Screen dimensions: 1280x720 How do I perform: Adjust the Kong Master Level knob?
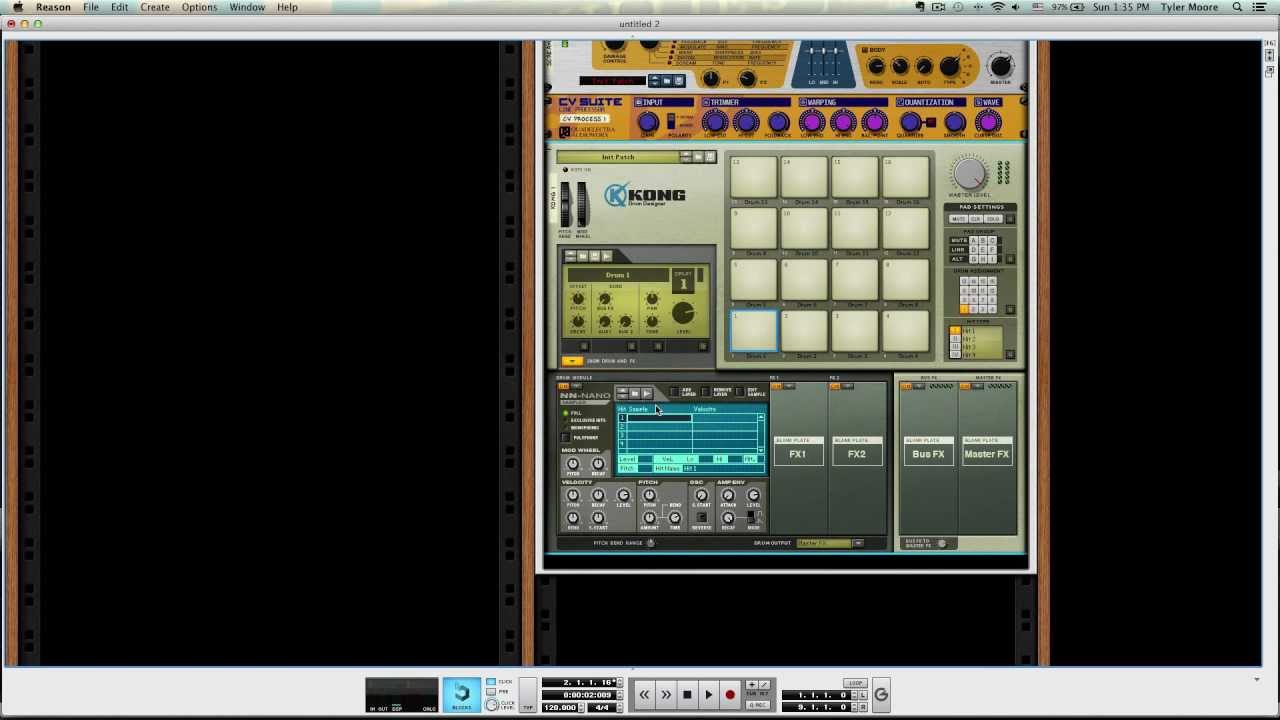pos(969,174)
